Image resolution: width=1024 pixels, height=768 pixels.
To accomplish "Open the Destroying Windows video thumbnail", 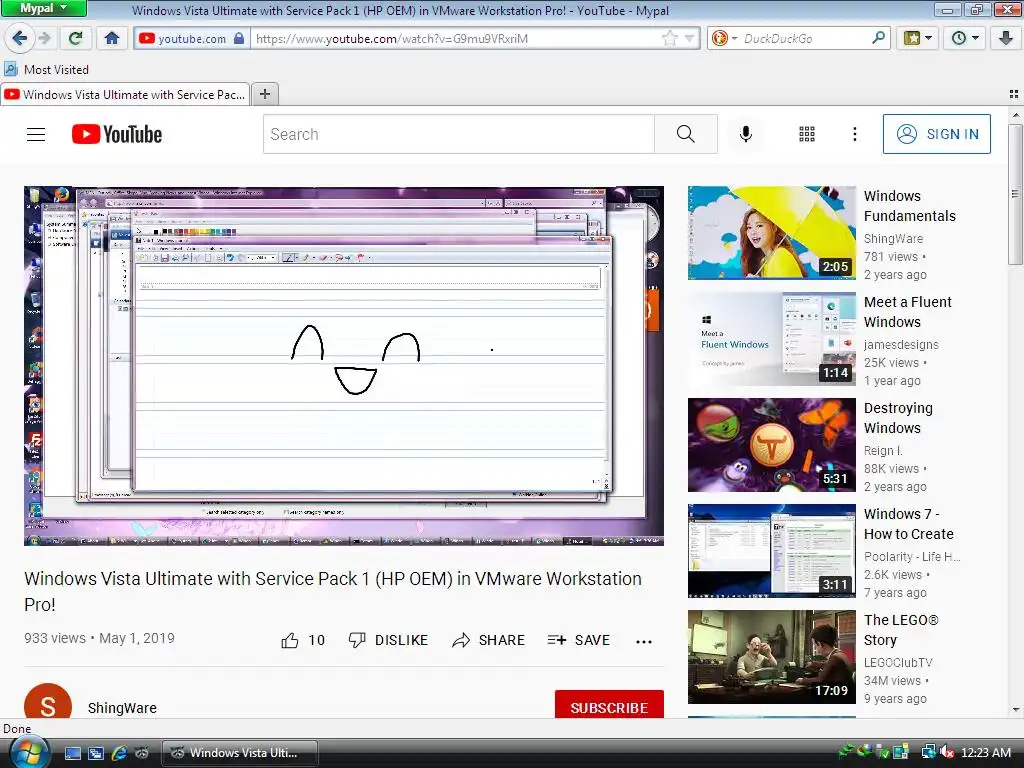I will pyautogui.click(x=771, y=445).
